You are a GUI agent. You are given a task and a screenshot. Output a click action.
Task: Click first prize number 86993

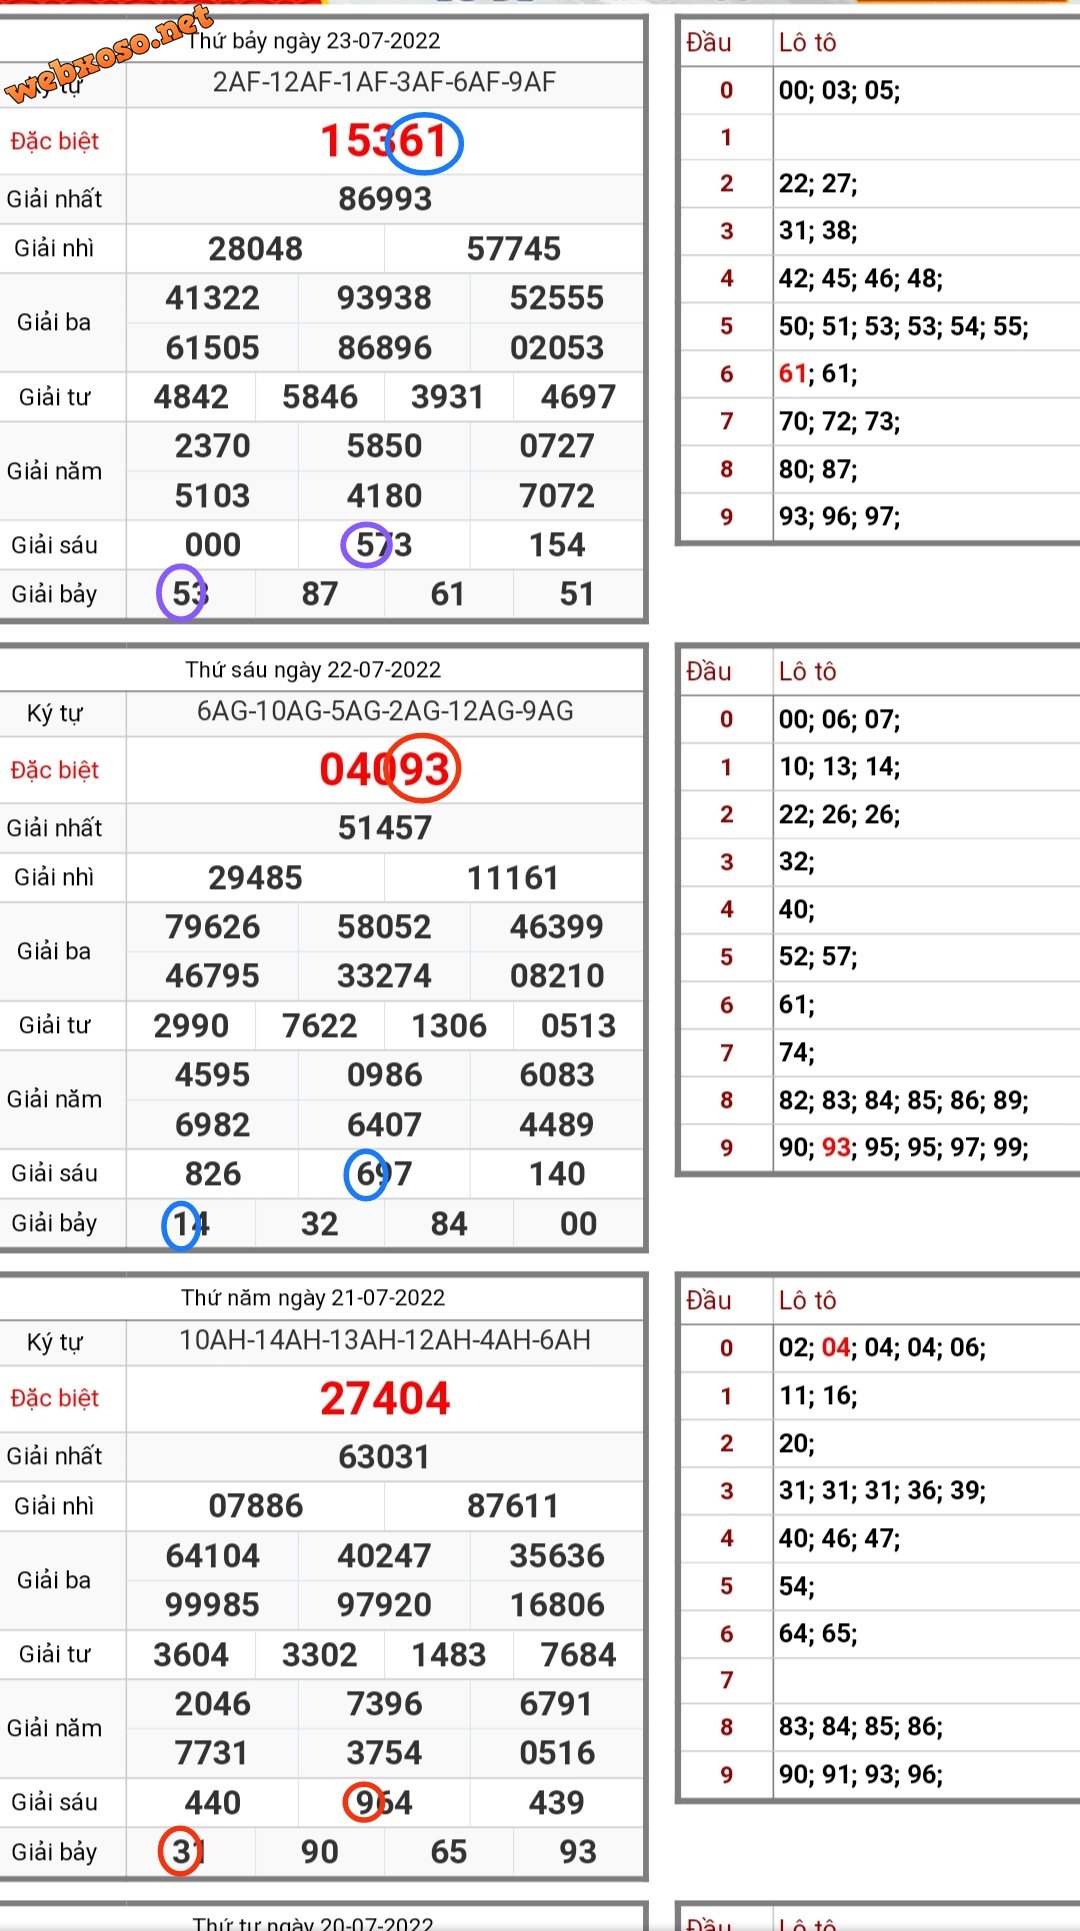point(384,199)
